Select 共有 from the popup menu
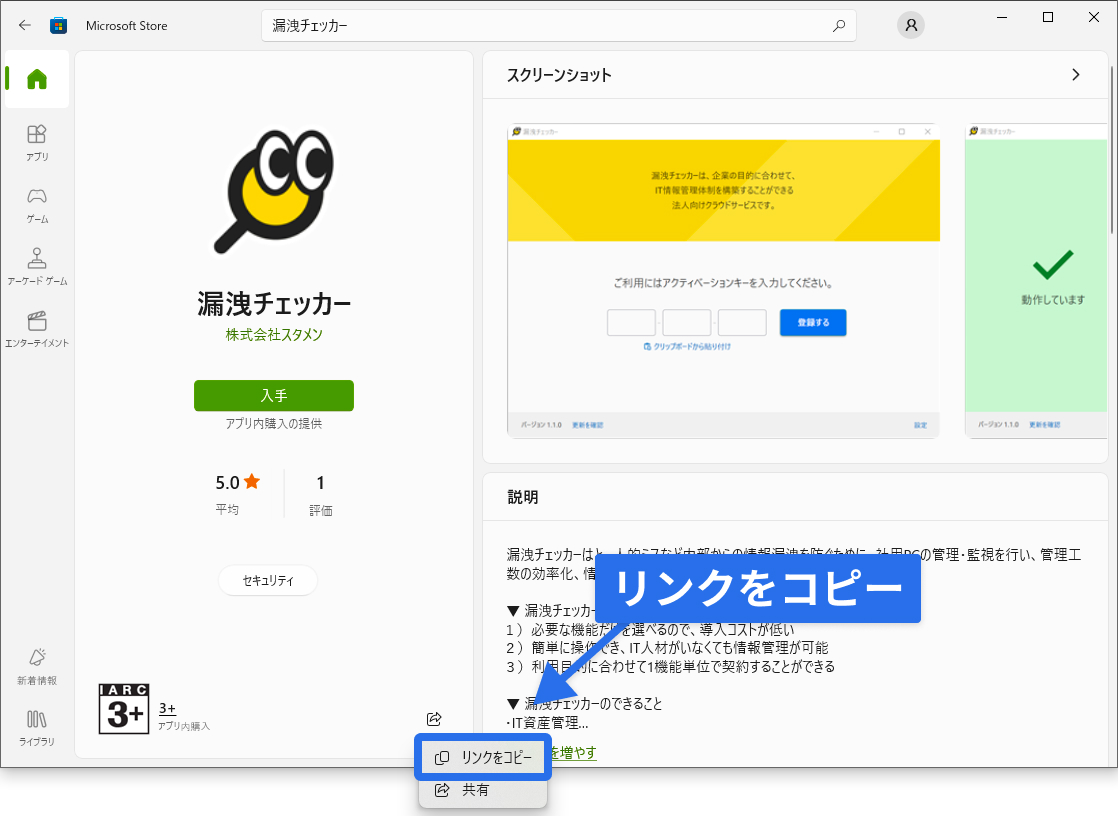This screenshot has width=1118, height=816. (483, 790)
